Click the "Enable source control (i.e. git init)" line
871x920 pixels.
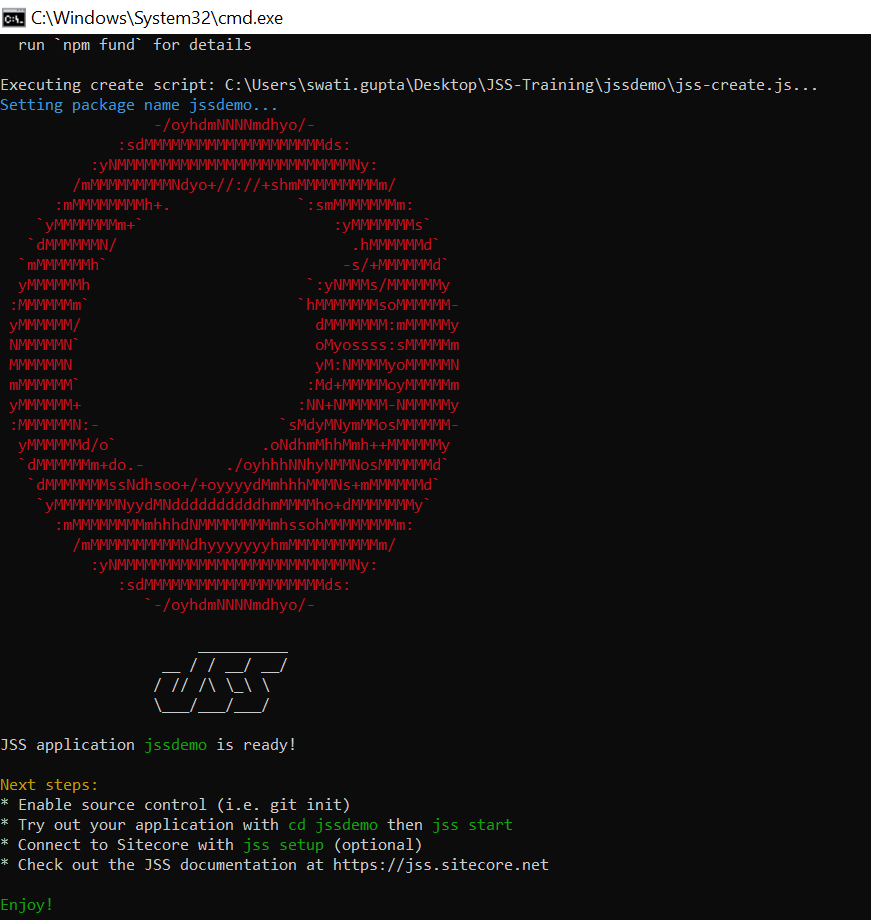pyautogui.click(x=175, y=805)
